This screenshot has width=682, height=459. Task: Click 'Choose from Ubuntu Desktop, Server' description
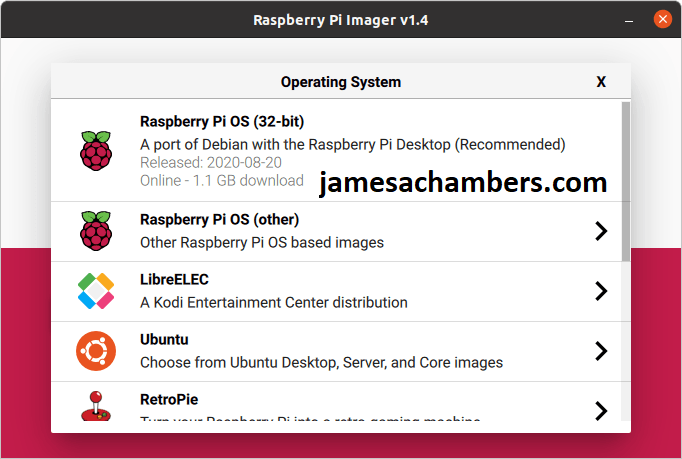click(x=321, y=362)
